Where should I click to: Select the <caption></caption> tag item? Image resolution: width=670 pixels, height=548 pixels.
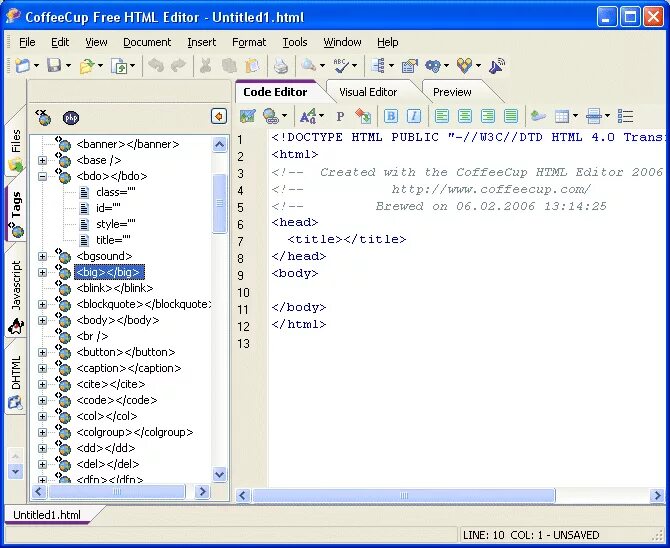(x=129, y=368)
